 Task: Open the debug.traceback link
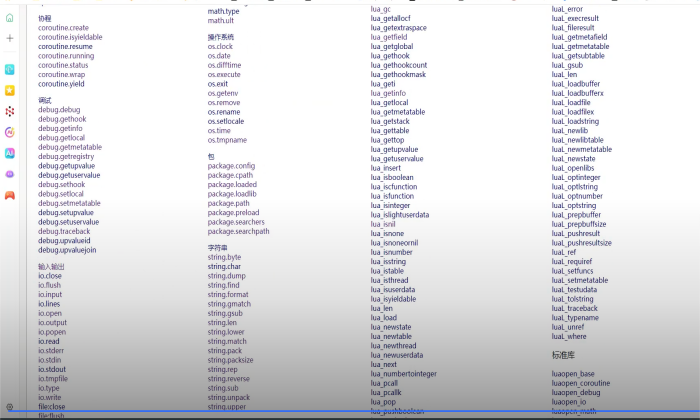[64, 231]
